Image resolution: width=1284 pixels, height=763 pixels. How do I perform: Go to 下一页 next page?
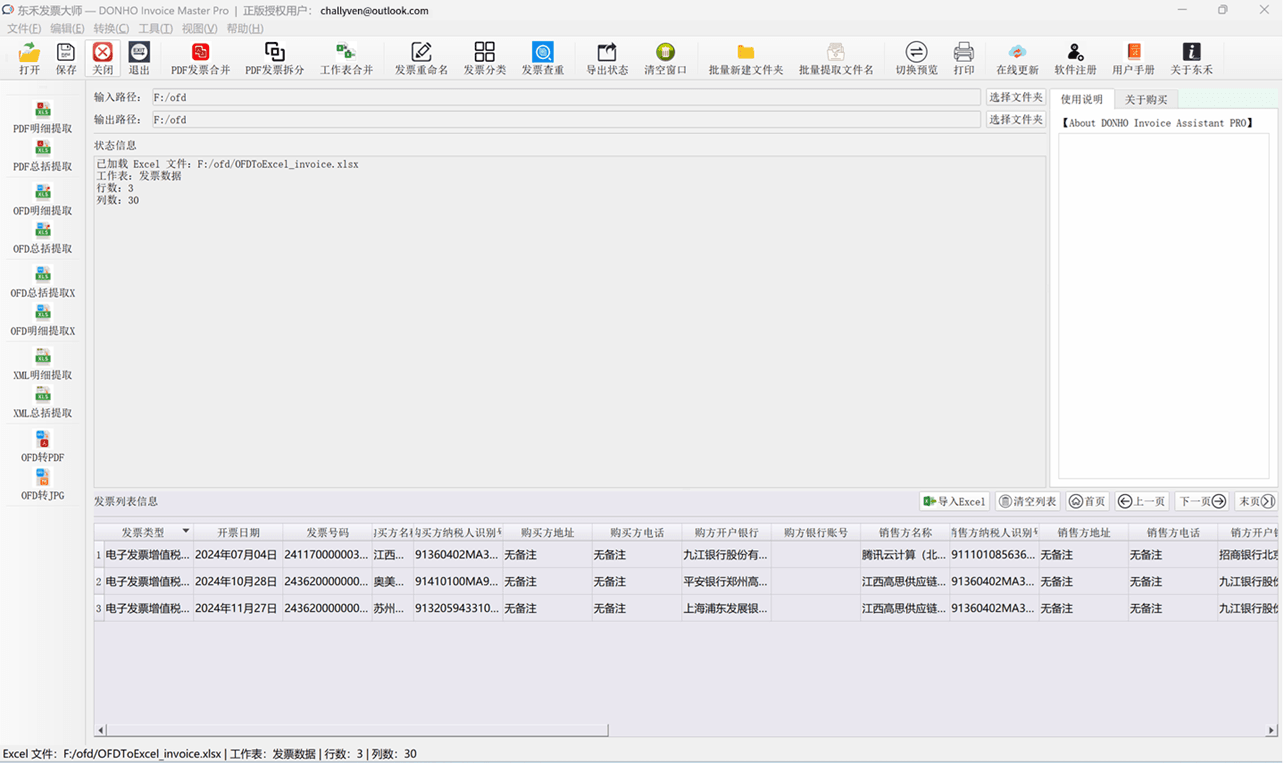1202,501
